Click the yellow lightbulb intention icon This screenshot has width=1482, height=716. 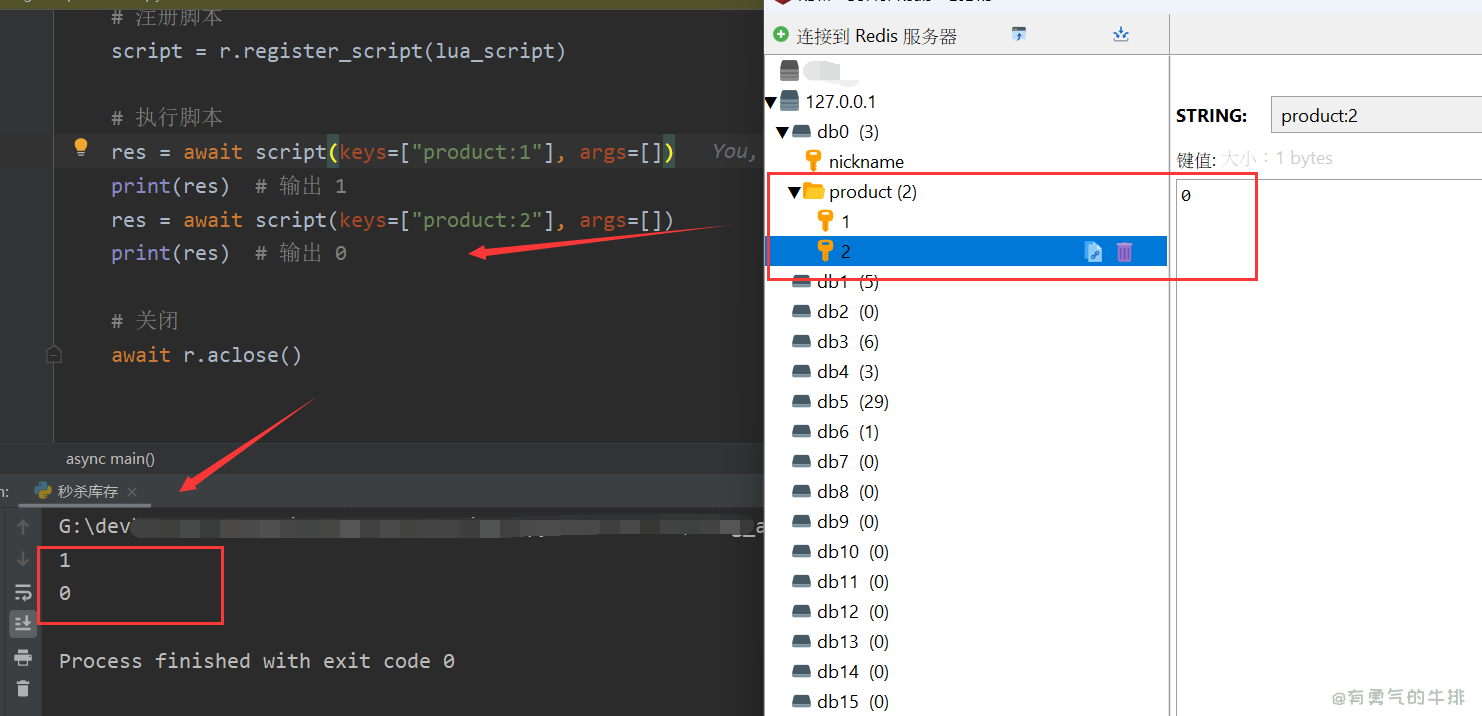(x=82, y=149)
